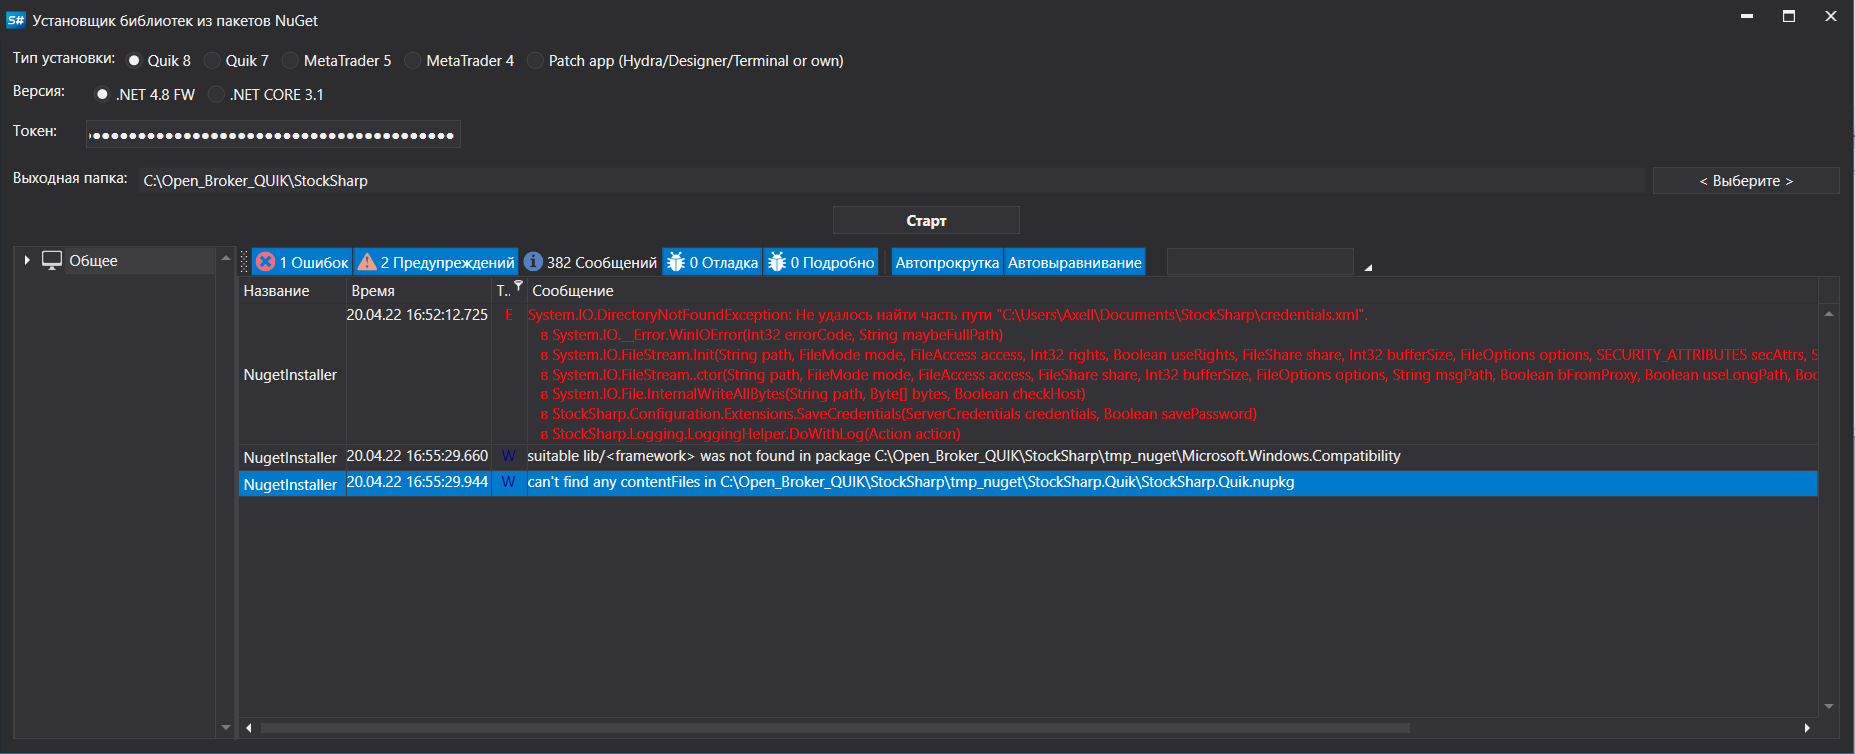Click the W type cell in 16:55:29.660 row
The height and width of the screenshot is (754, 1855).
(x=508, y=456)
